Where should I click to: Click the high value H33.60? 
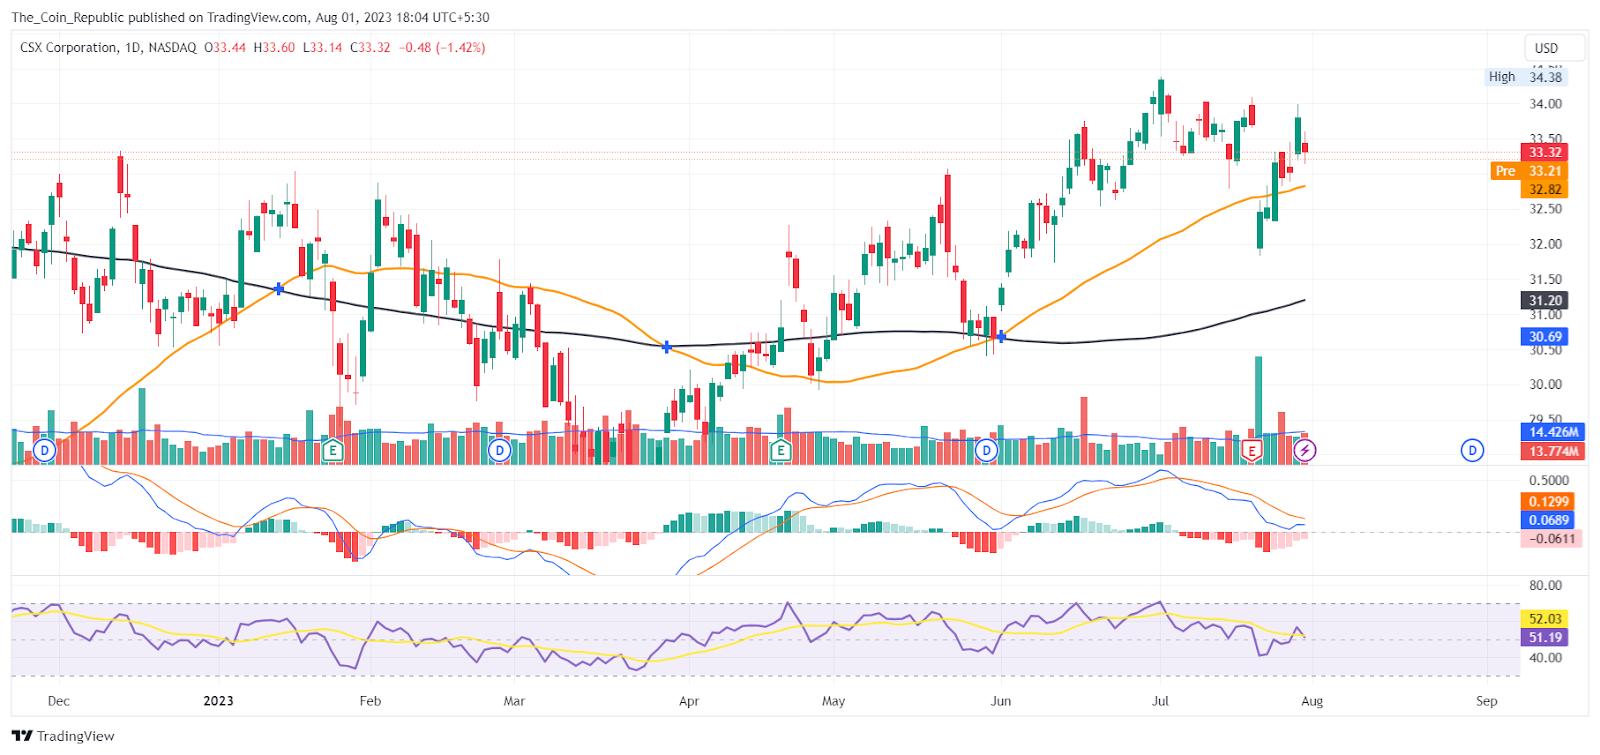tap(274, 48)
